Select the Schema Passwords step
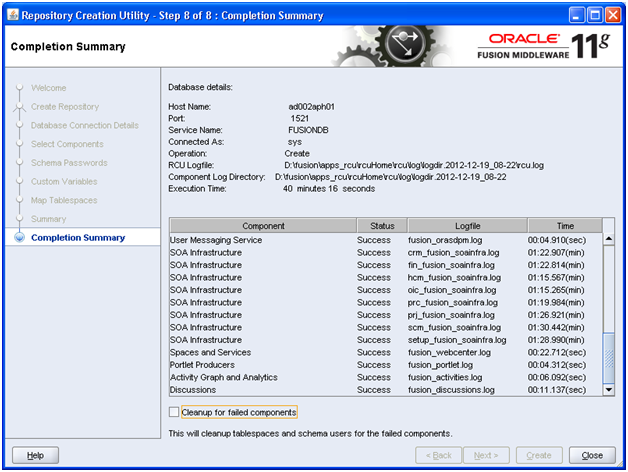 [x=69, y=163]
